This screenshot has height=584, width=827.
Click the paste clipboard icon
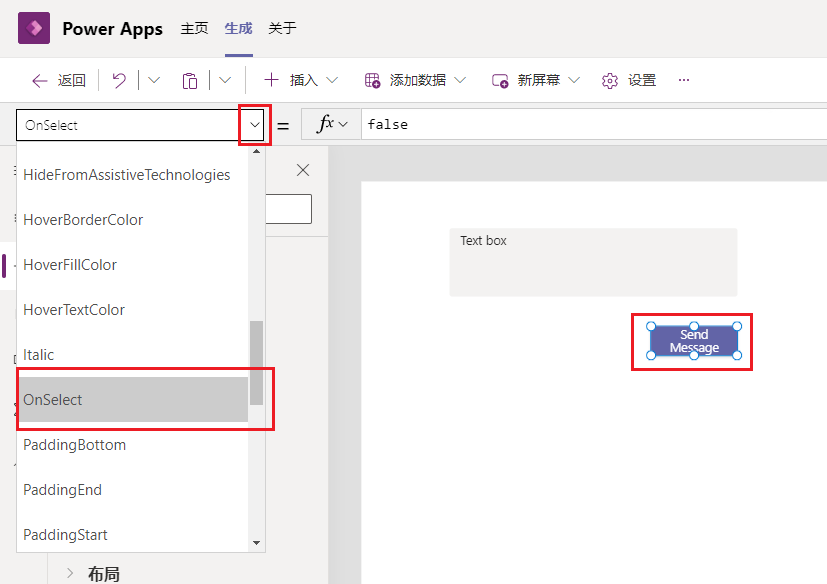[190, 81]
